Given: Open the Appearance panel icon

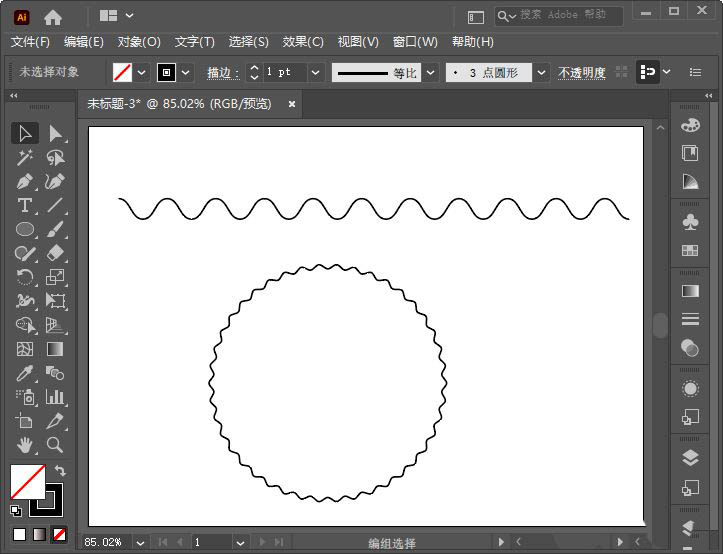Looking at the screenshot, I should click(x=690, y=388).
